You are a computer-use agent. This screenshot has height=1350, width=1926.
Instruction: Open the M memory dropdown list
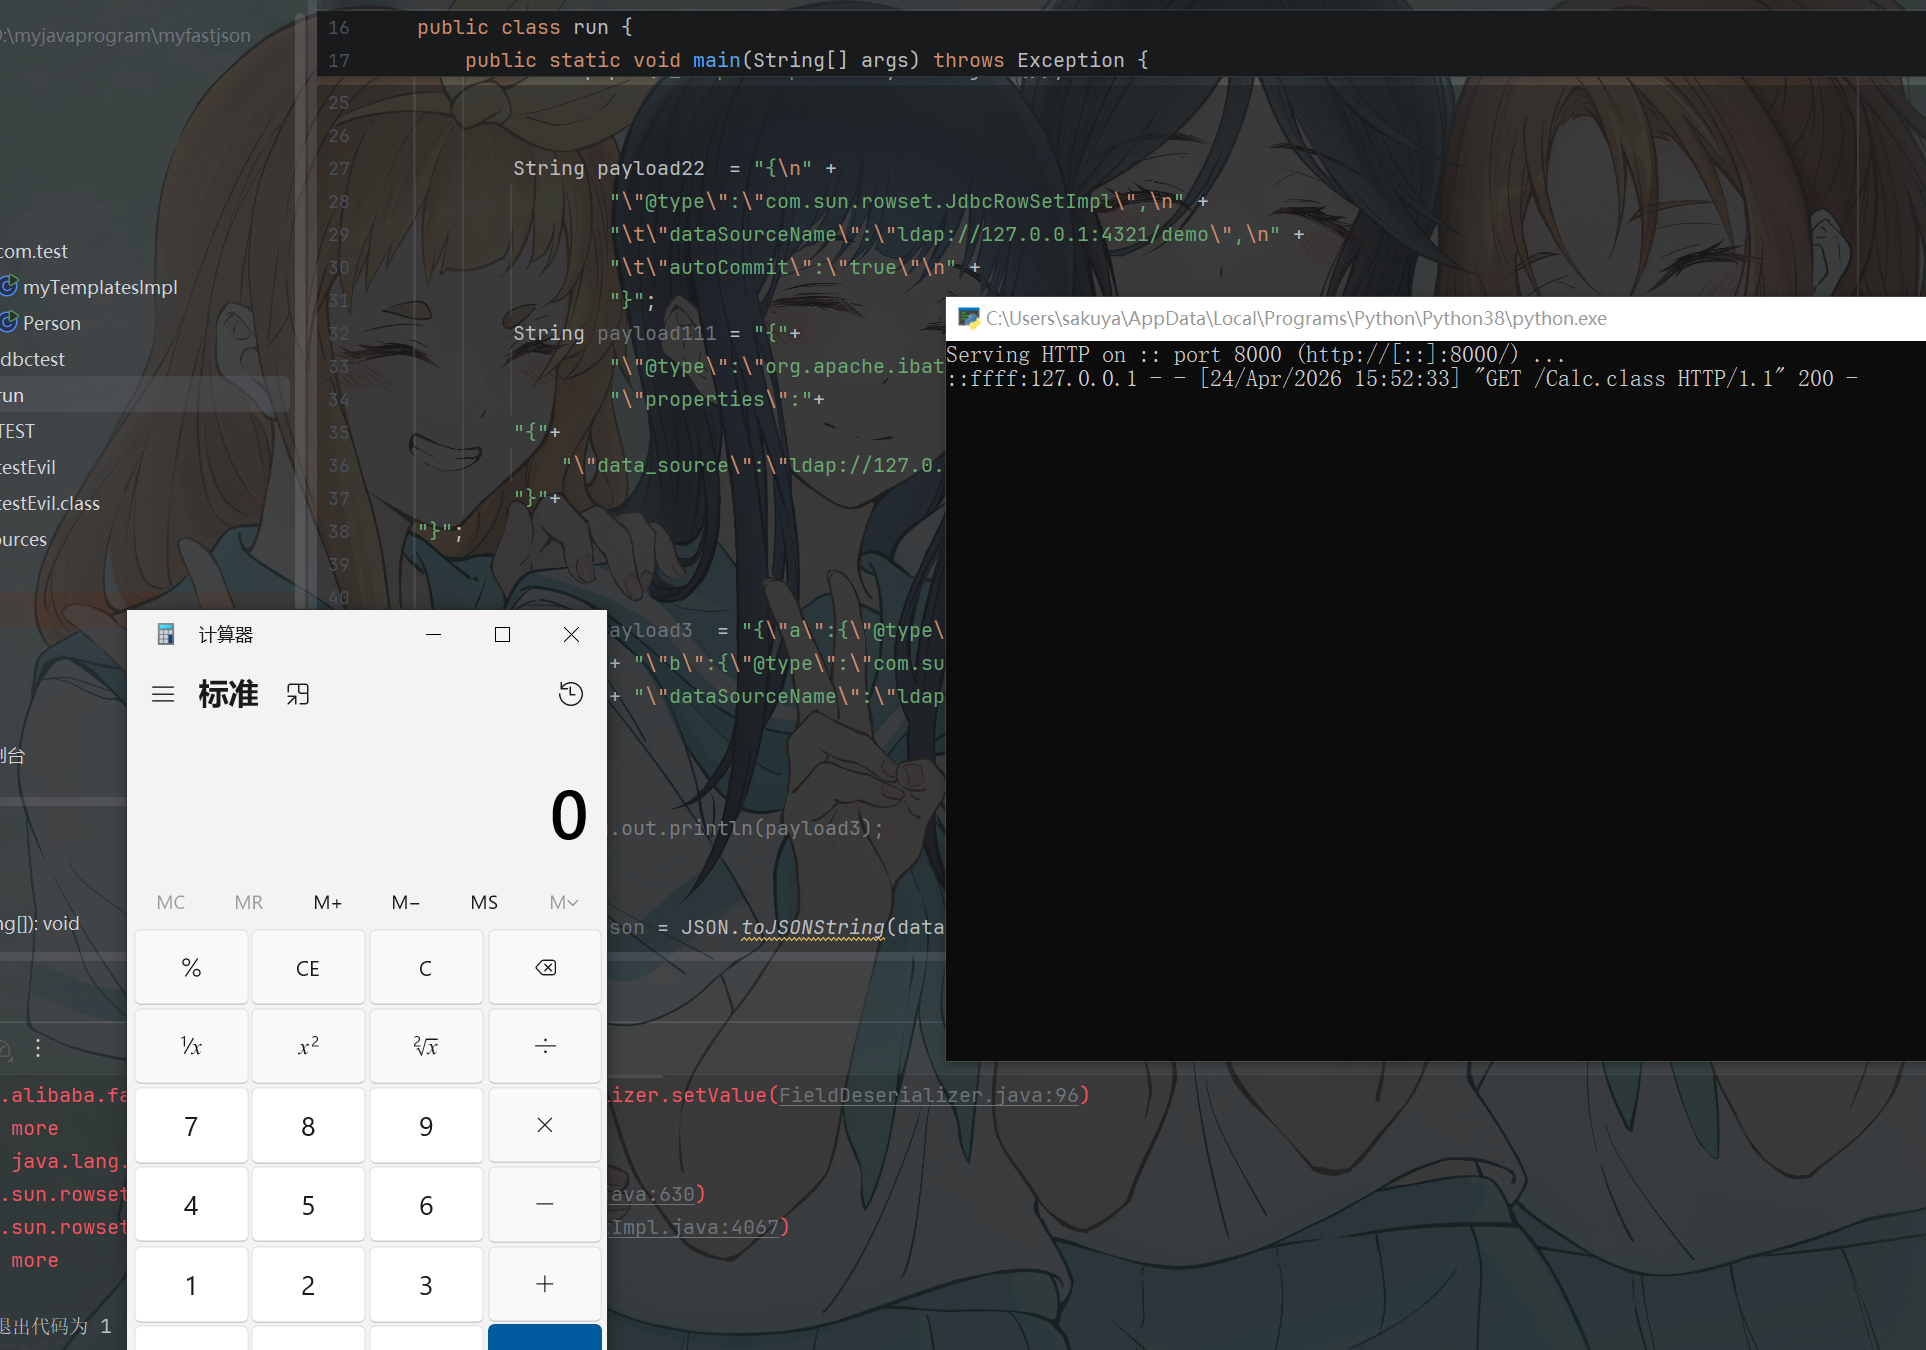pos(564,902)
